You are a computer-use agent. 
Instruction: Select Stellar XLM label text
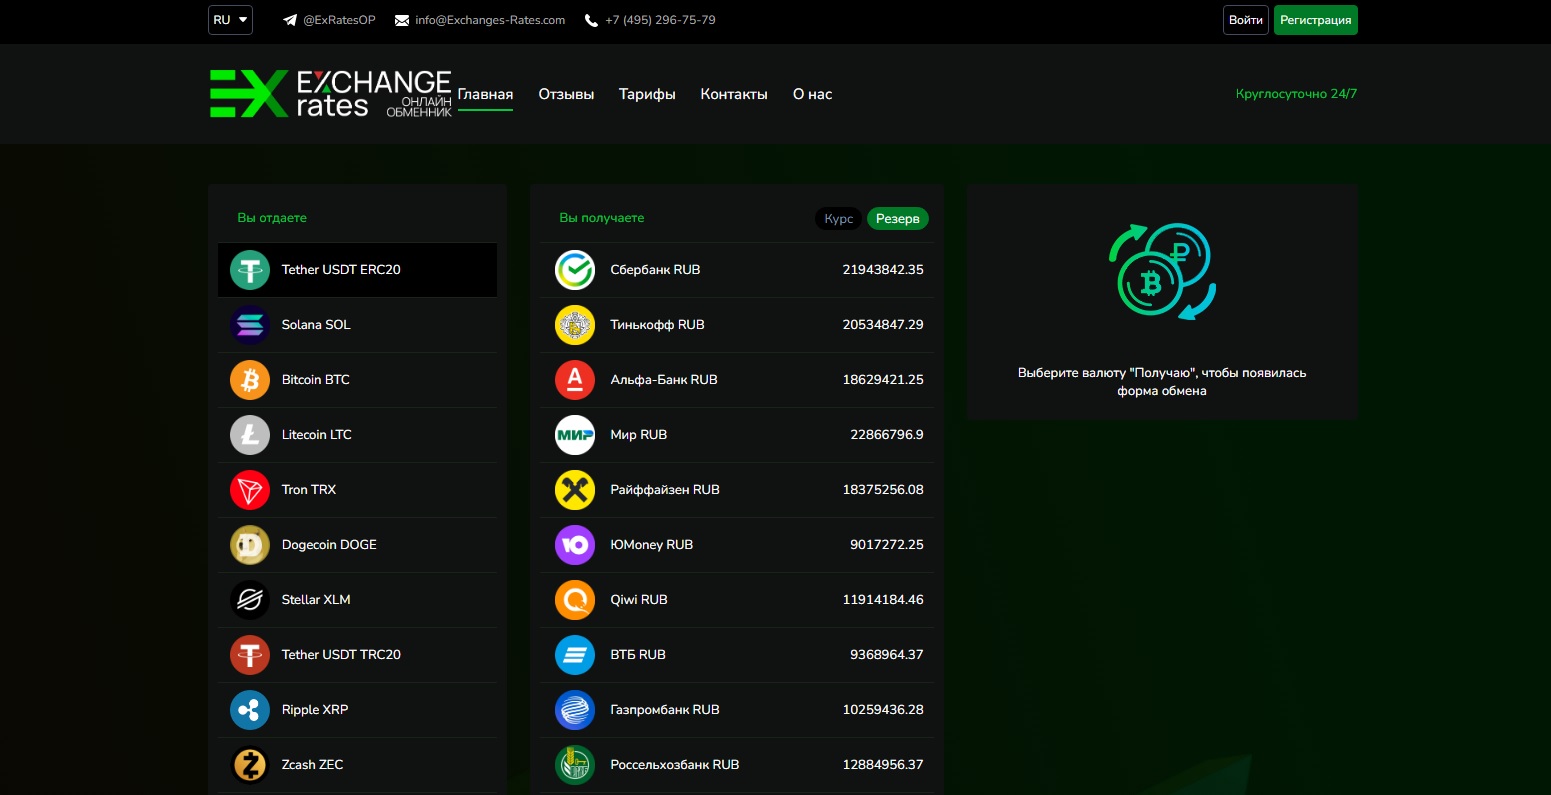[316, 600]
